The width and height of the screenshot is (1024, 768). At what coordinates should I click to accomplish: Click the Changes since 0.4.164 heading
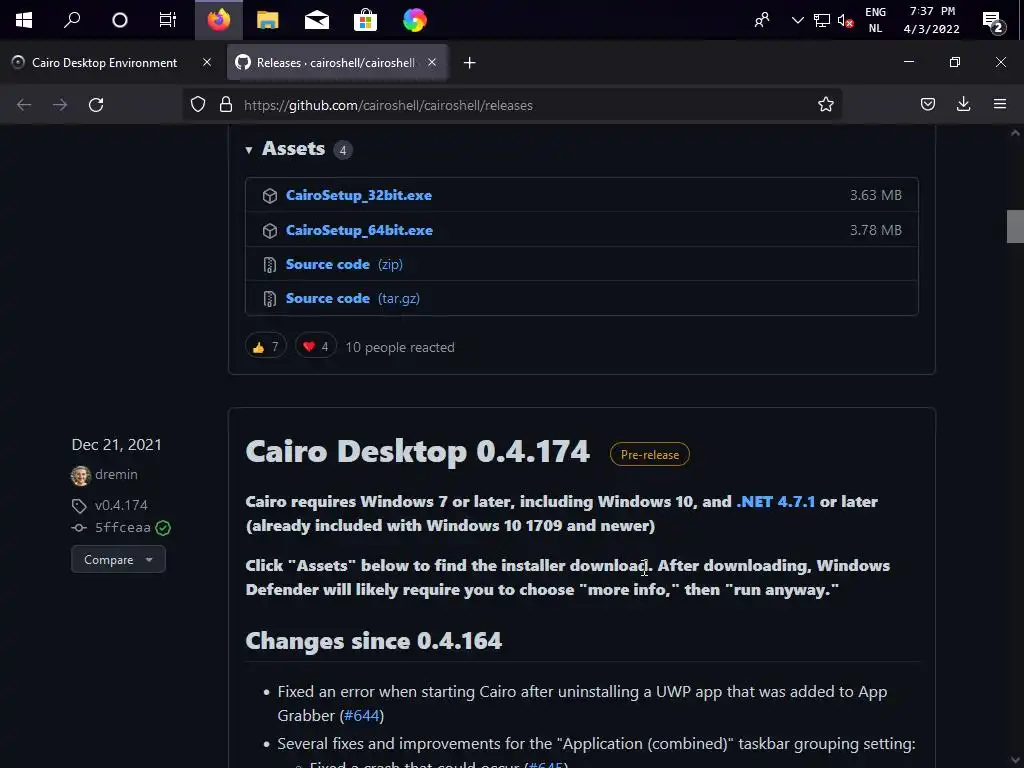pyautogui.click(x=374, y=641)
